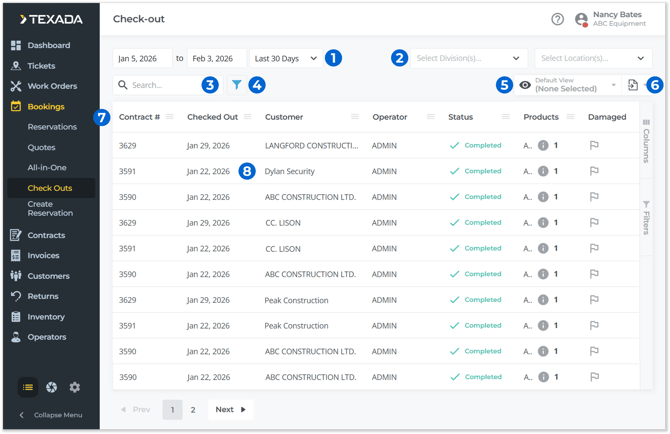Toggle damaged flag on first LANGFORD row

[594, 145]
